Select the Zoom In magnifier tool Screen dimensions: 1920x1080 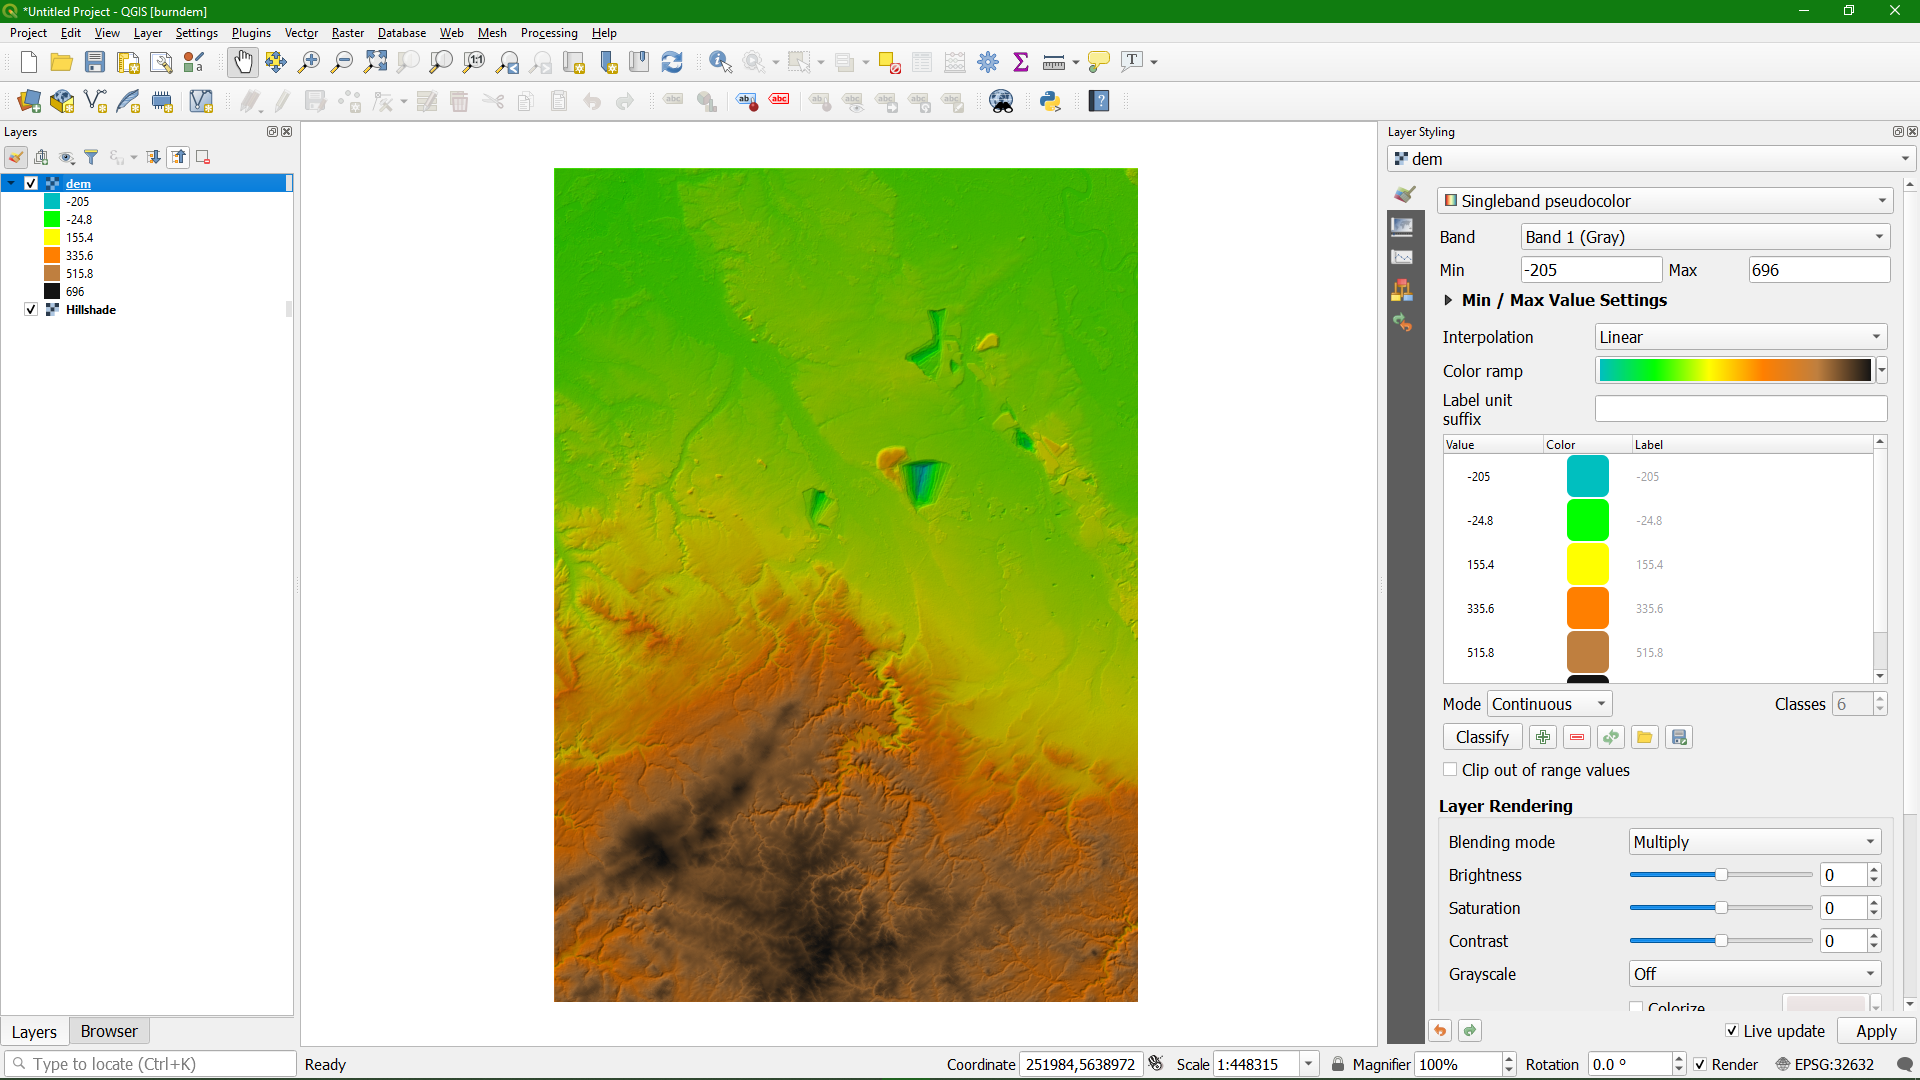pyautogui.click(x=309, y=62)
